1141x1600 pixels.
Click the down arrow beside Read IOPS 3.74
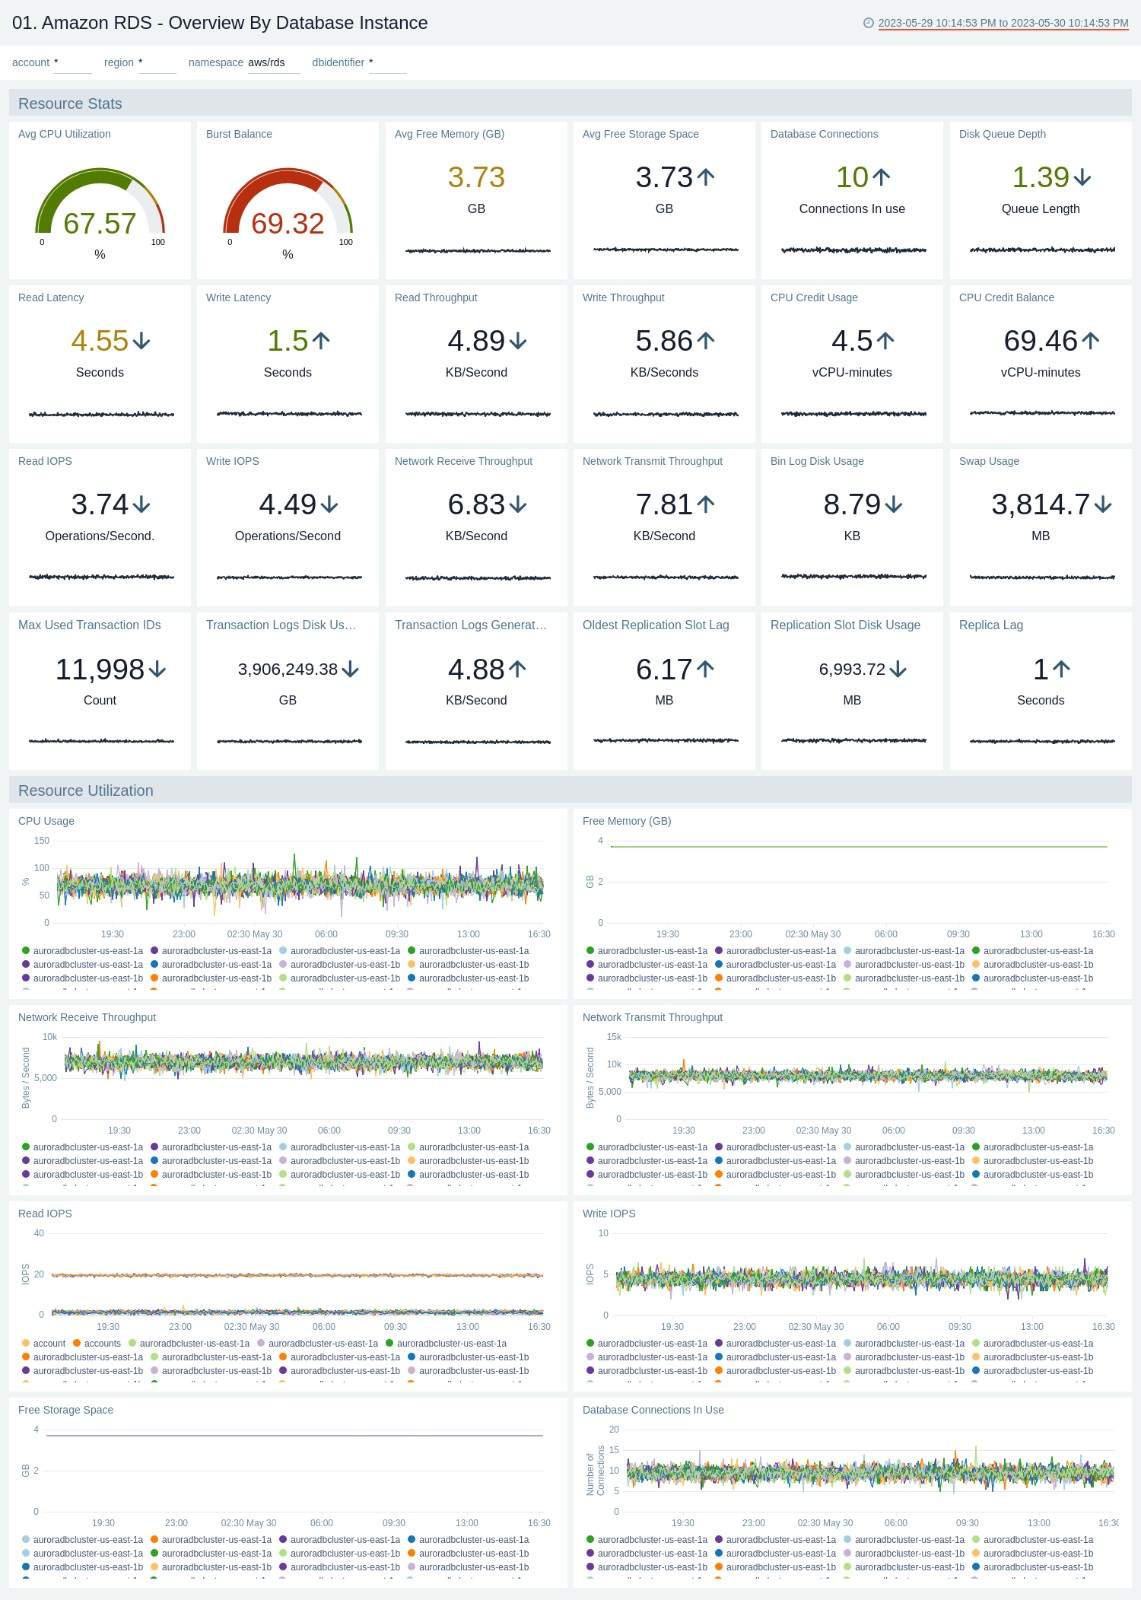[142, 505]
